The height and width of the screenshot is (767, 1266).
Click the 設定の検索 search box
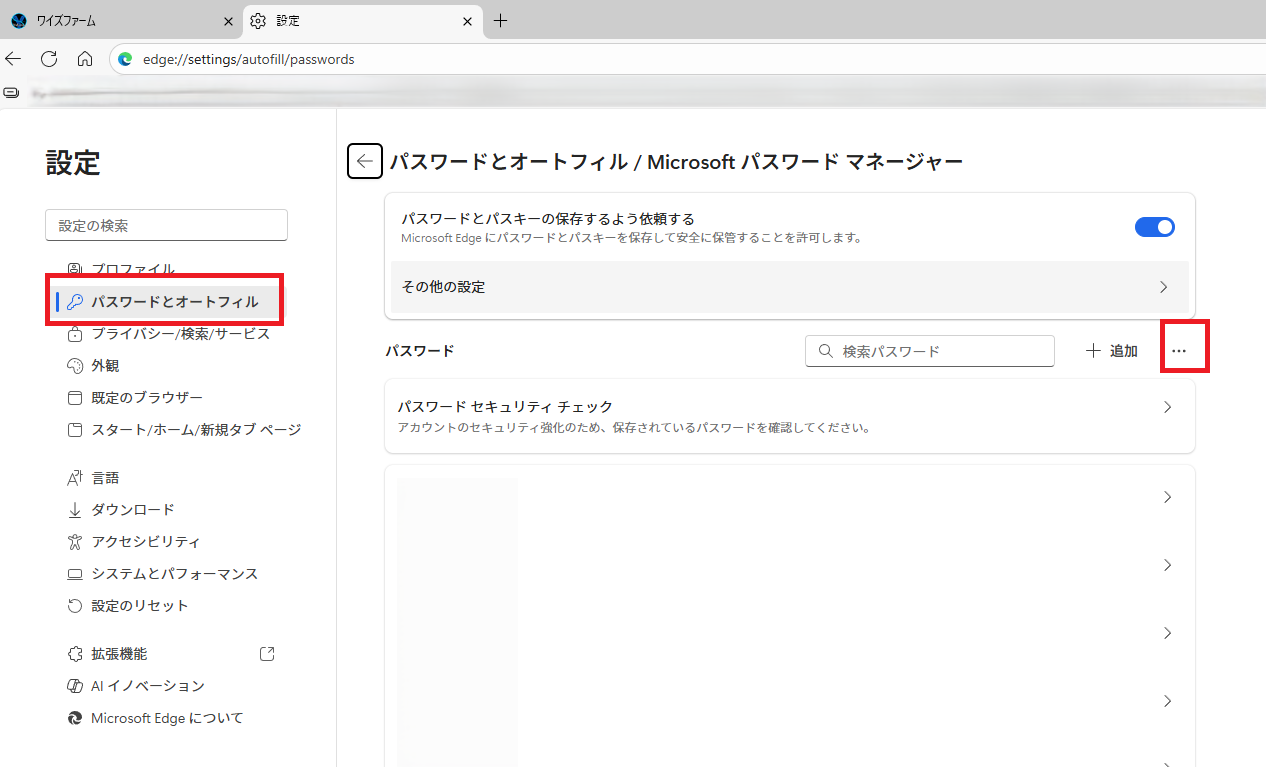coord(166,225)
